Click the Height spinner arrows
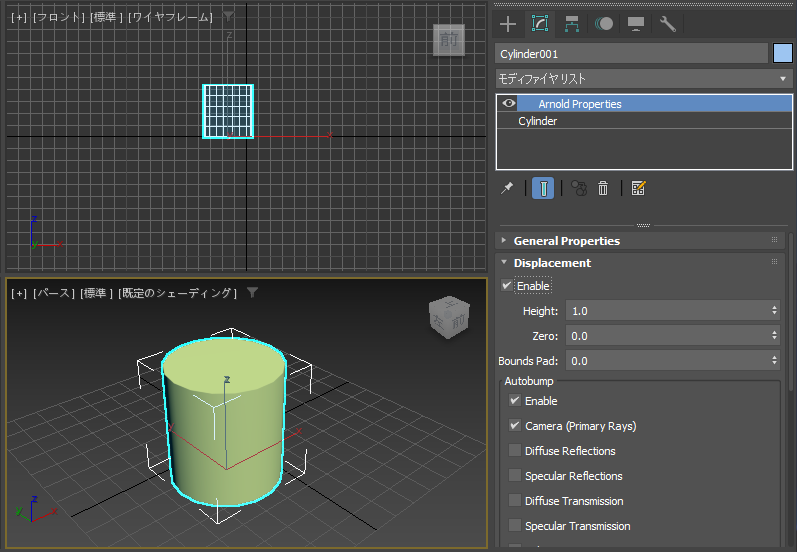797x552 pixels. pyautogui.click(x=774, y=311)
